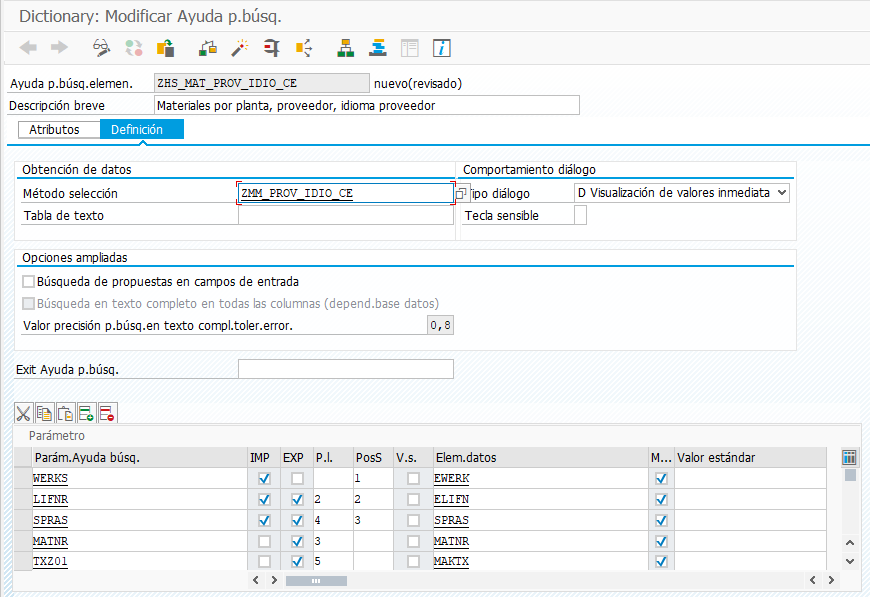The height and width of the screenshot is (597, 870).
Task: Click the Método selección input field
Action: [346, 193]
